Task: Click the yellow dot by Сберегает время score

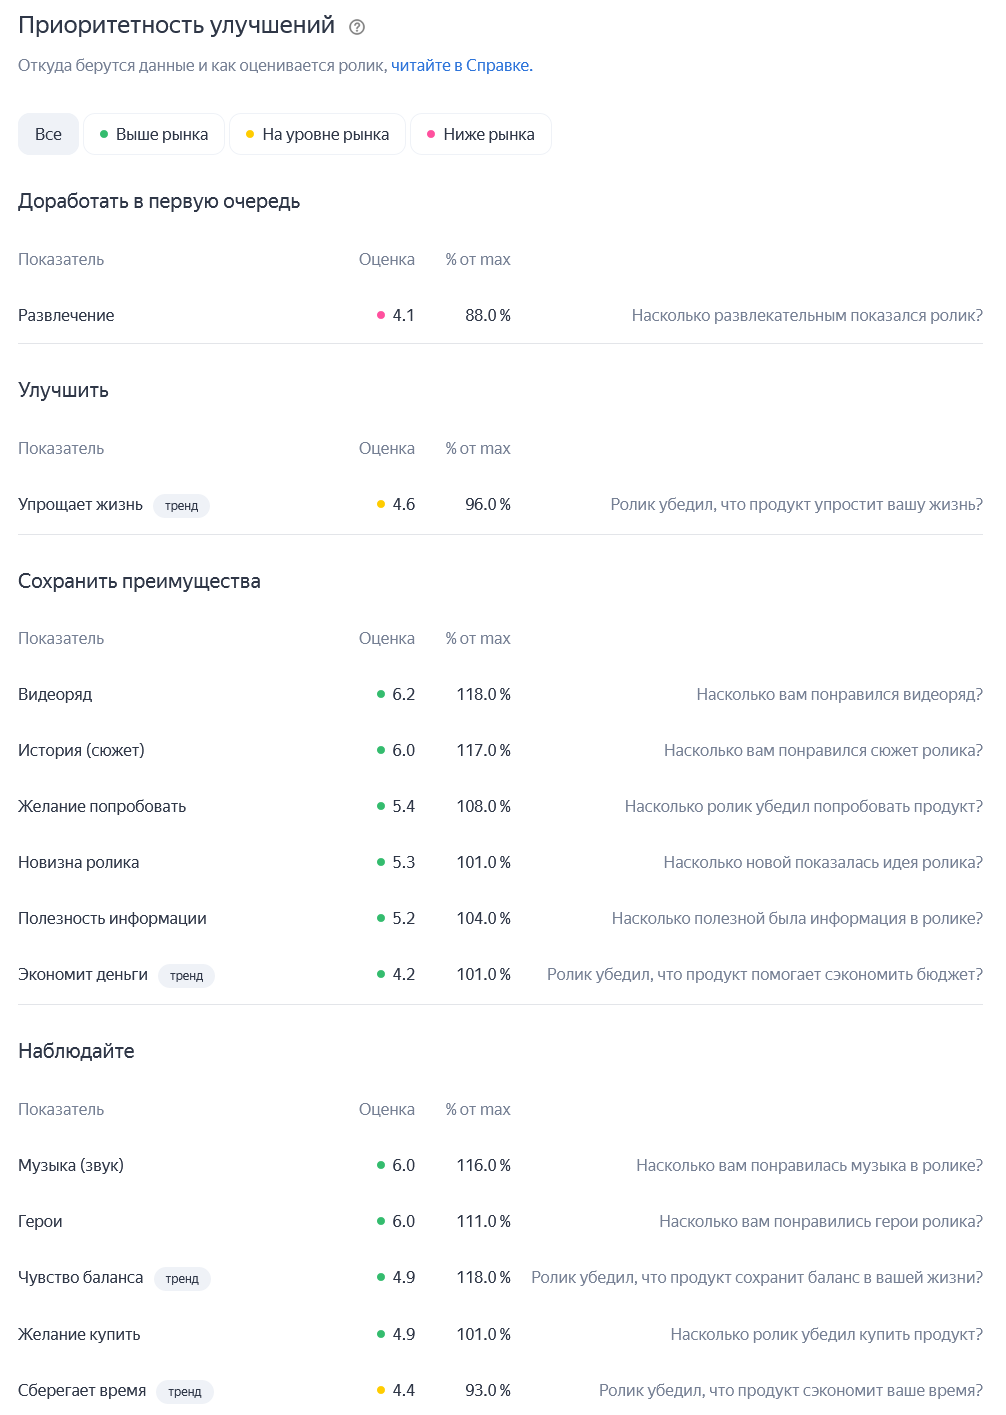Action: (381, 1390)
